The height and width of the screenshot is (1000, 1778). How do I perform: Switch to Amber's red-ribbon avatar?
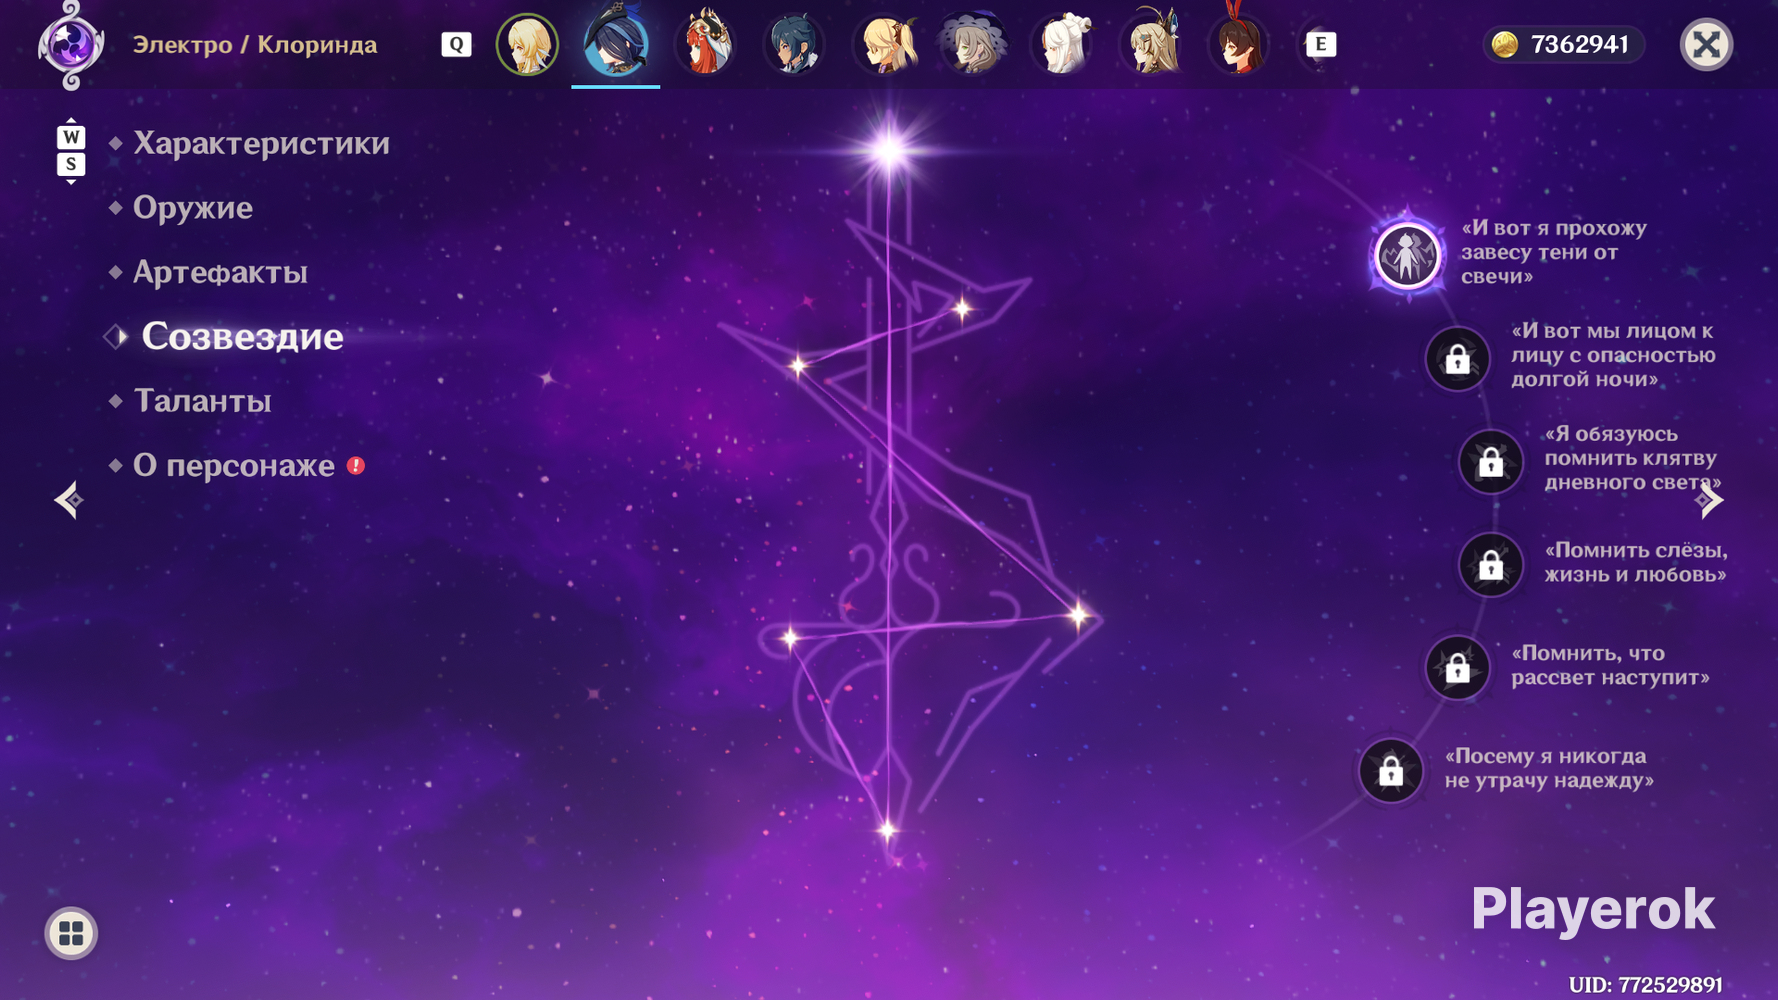tap(1241, 42)
